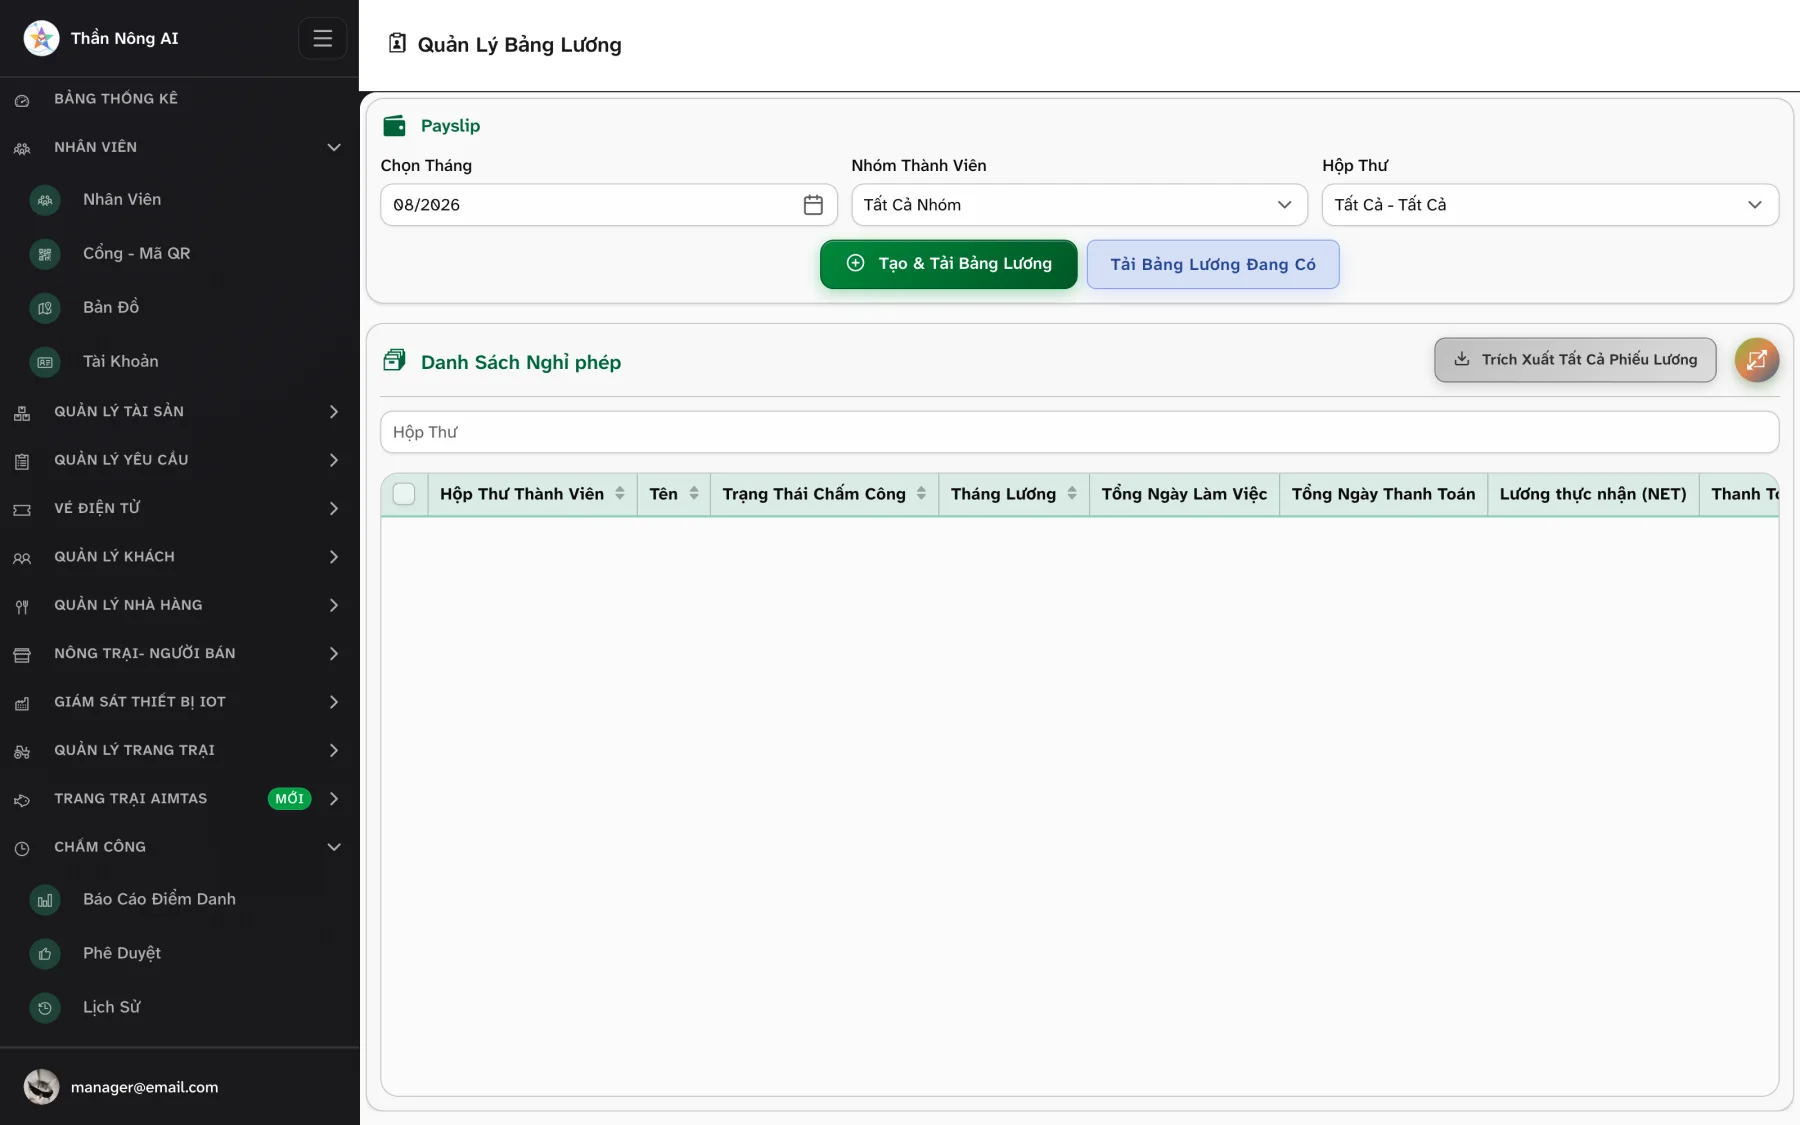Click the Phê Duyệt thumbs-up icon
Image resolution: width=1800 pixels, height=1125 pixels.
coord(45,954)
